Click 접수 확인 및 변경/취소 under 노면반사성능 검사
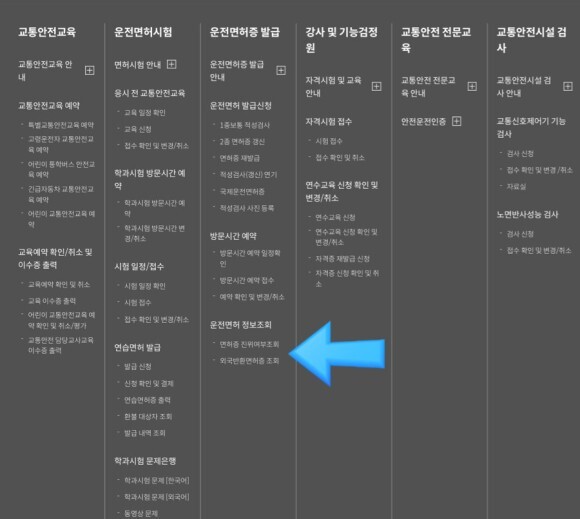Image resolution: width=580 pixels, height=519 pixels. [539, 251]
